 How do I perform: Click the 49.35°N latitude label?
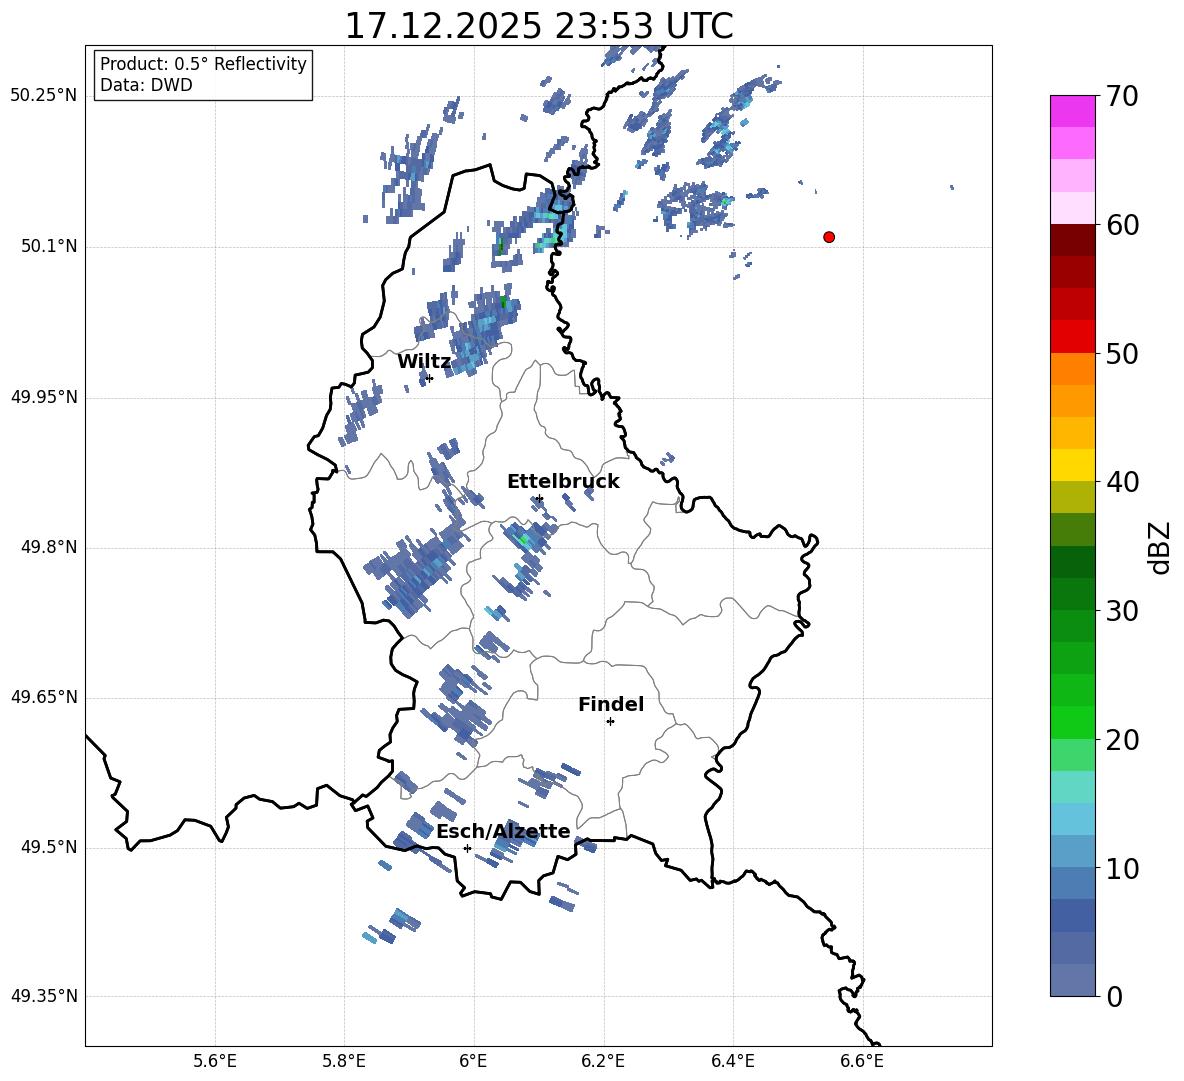pos(44,996)
